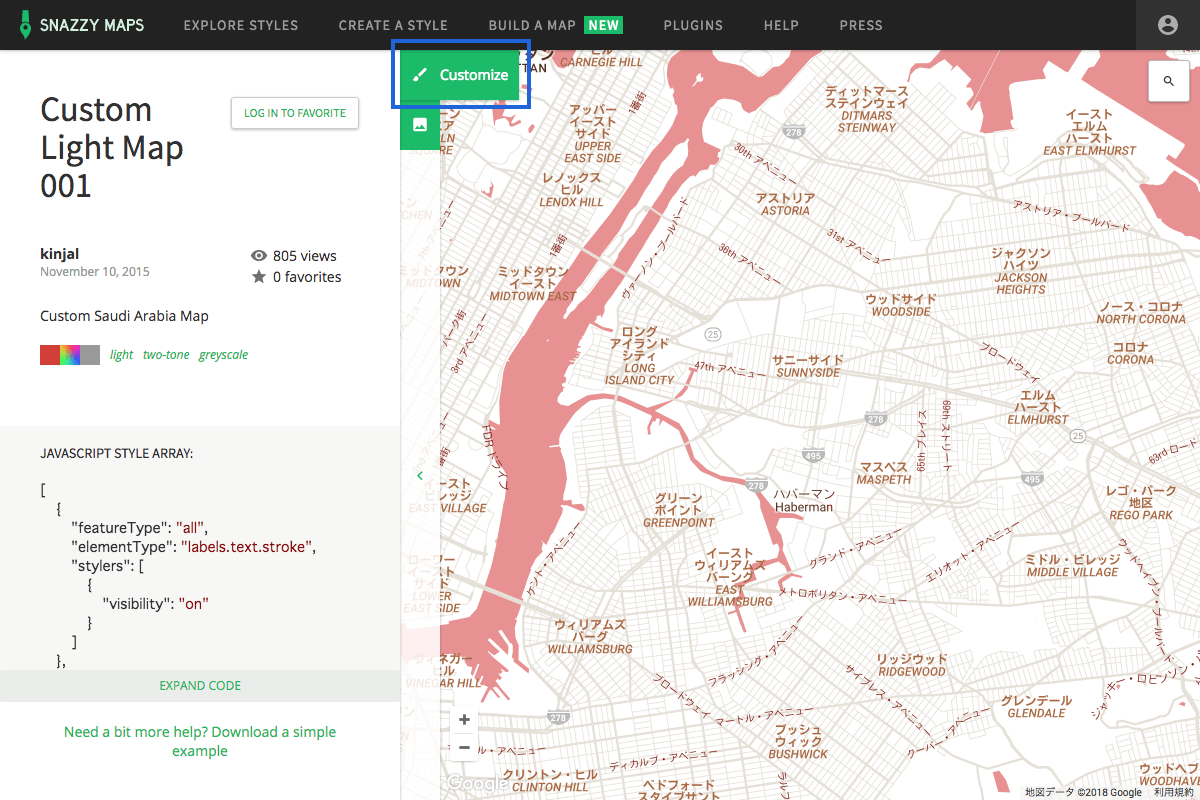Image resolution: width=1200 pixels, height=800 pixels.
Task: Click the red color swatch
Action: [x=50, y=355]
